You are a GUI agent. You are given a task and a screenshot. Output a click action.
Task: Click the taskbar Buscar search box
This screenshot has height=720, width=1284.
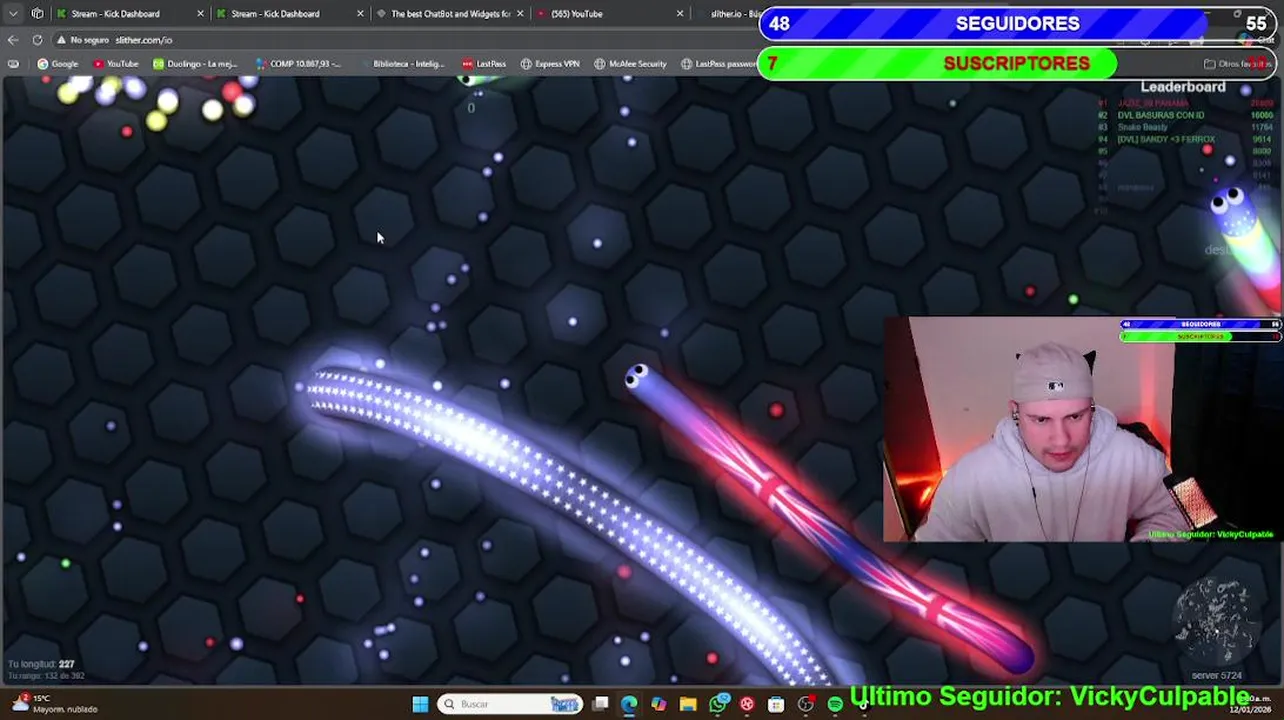[510, 704]
